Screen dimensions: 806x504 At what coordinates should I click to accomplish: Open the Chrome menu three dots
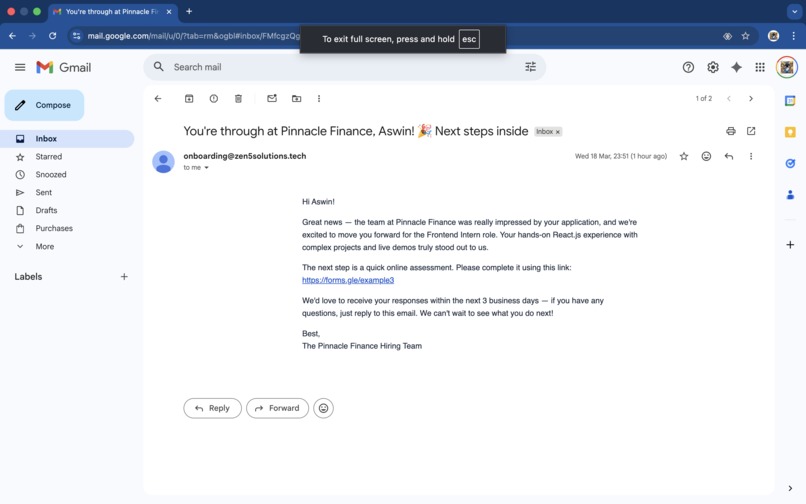pos(794,35)
